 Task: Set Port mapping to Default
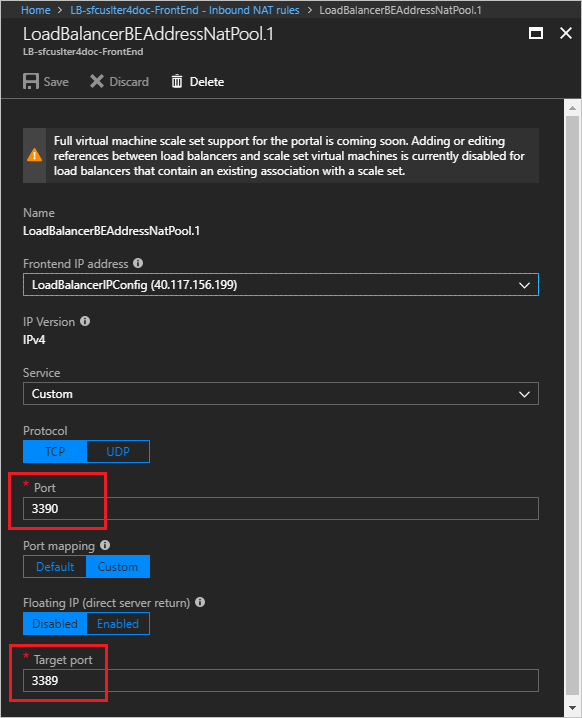click(55, 566)
